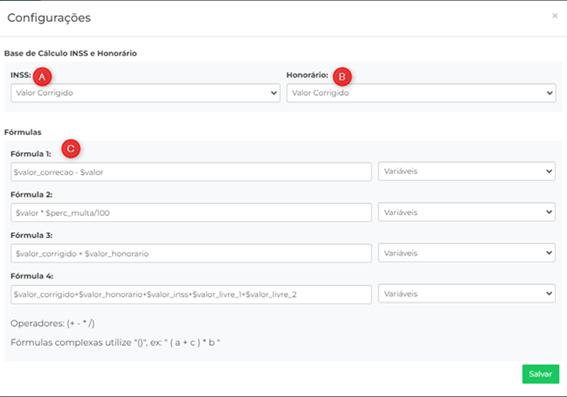Close the Configurações dialog with the X
This screenshot has height=397, width=567.
click(x=555, y=16)
